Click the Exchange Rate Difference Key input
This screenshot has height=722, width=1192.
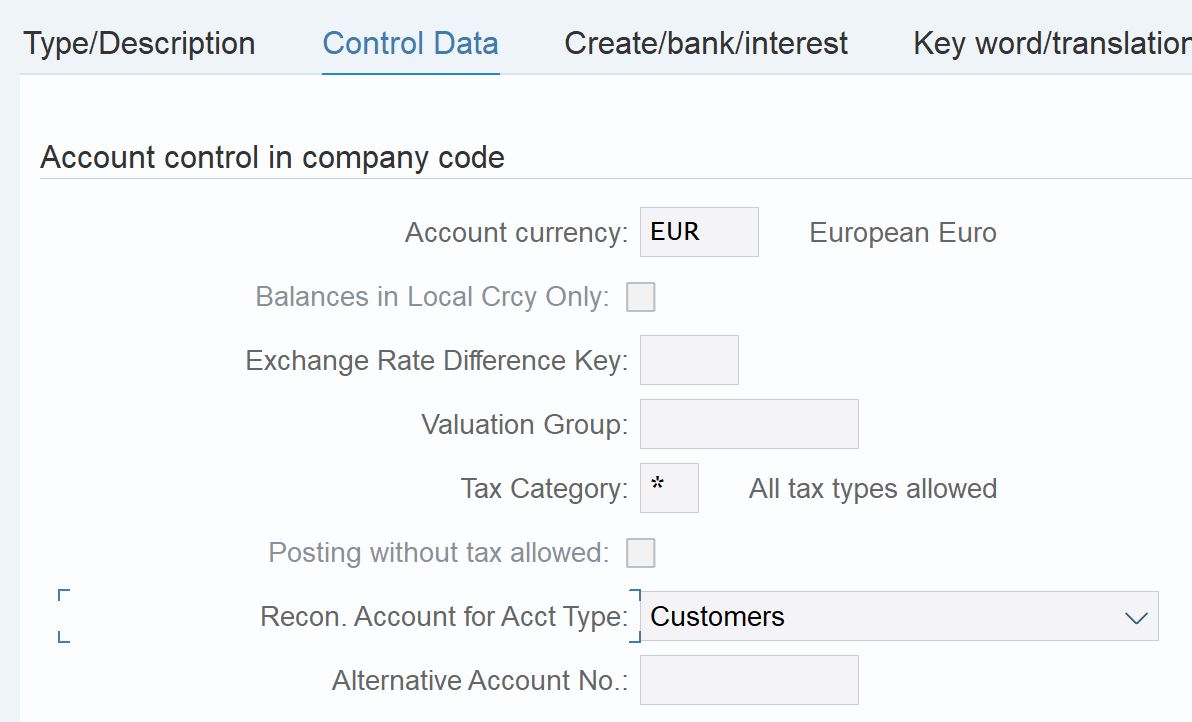(688, 360)
